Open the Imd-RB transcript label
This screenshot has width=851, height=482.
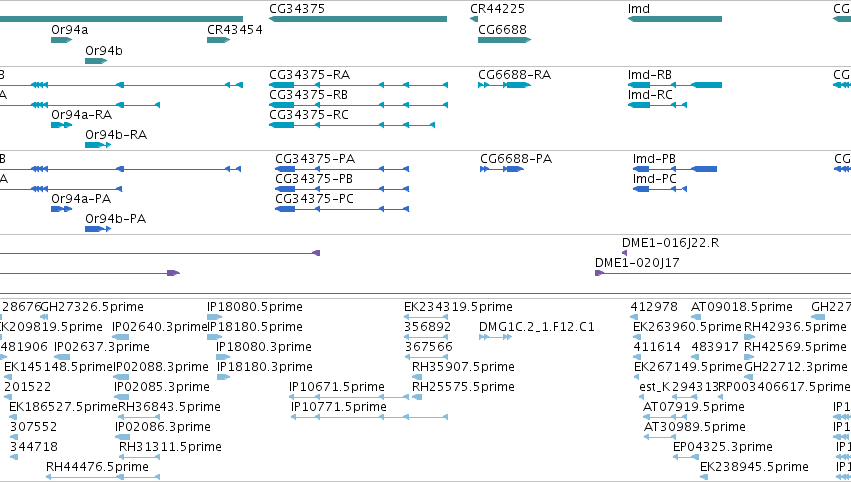[650, 74]
